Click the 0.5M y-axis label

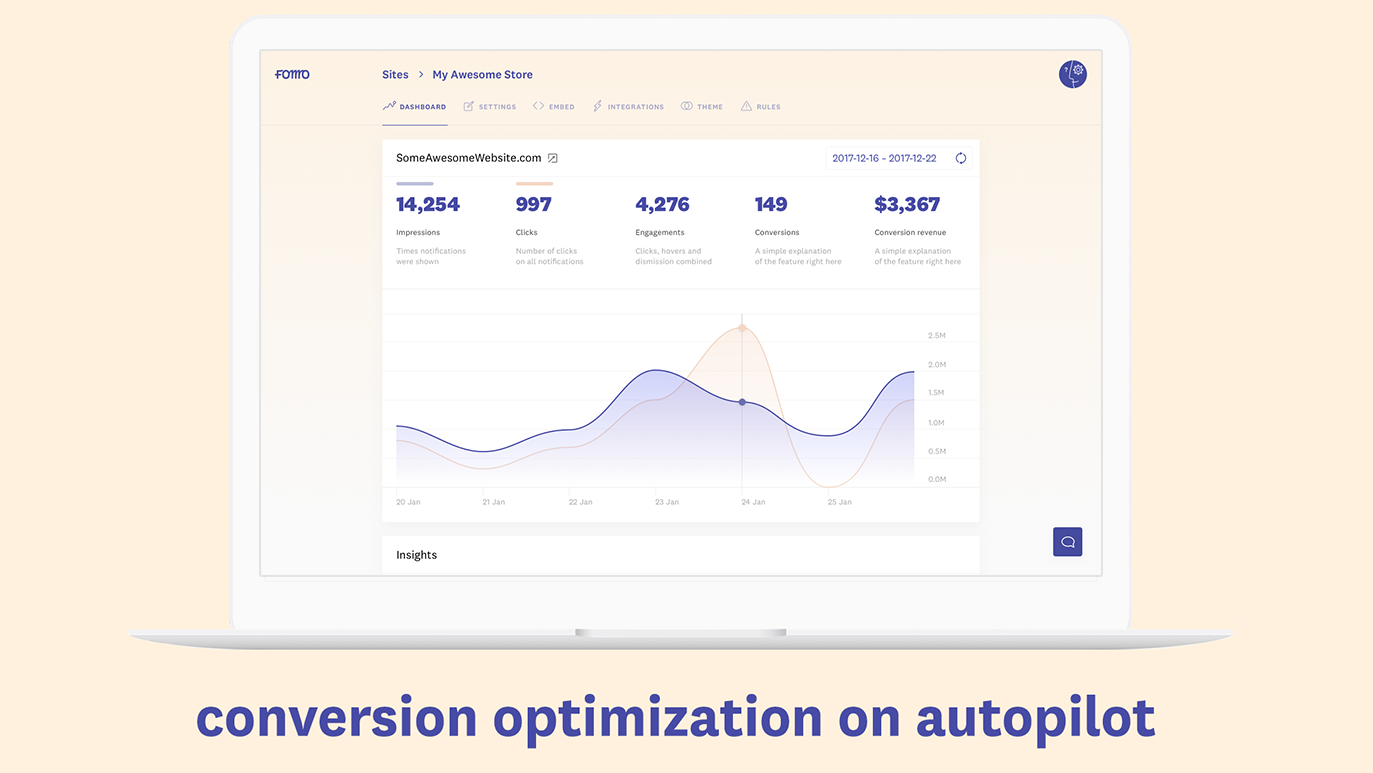coord(937,451)
